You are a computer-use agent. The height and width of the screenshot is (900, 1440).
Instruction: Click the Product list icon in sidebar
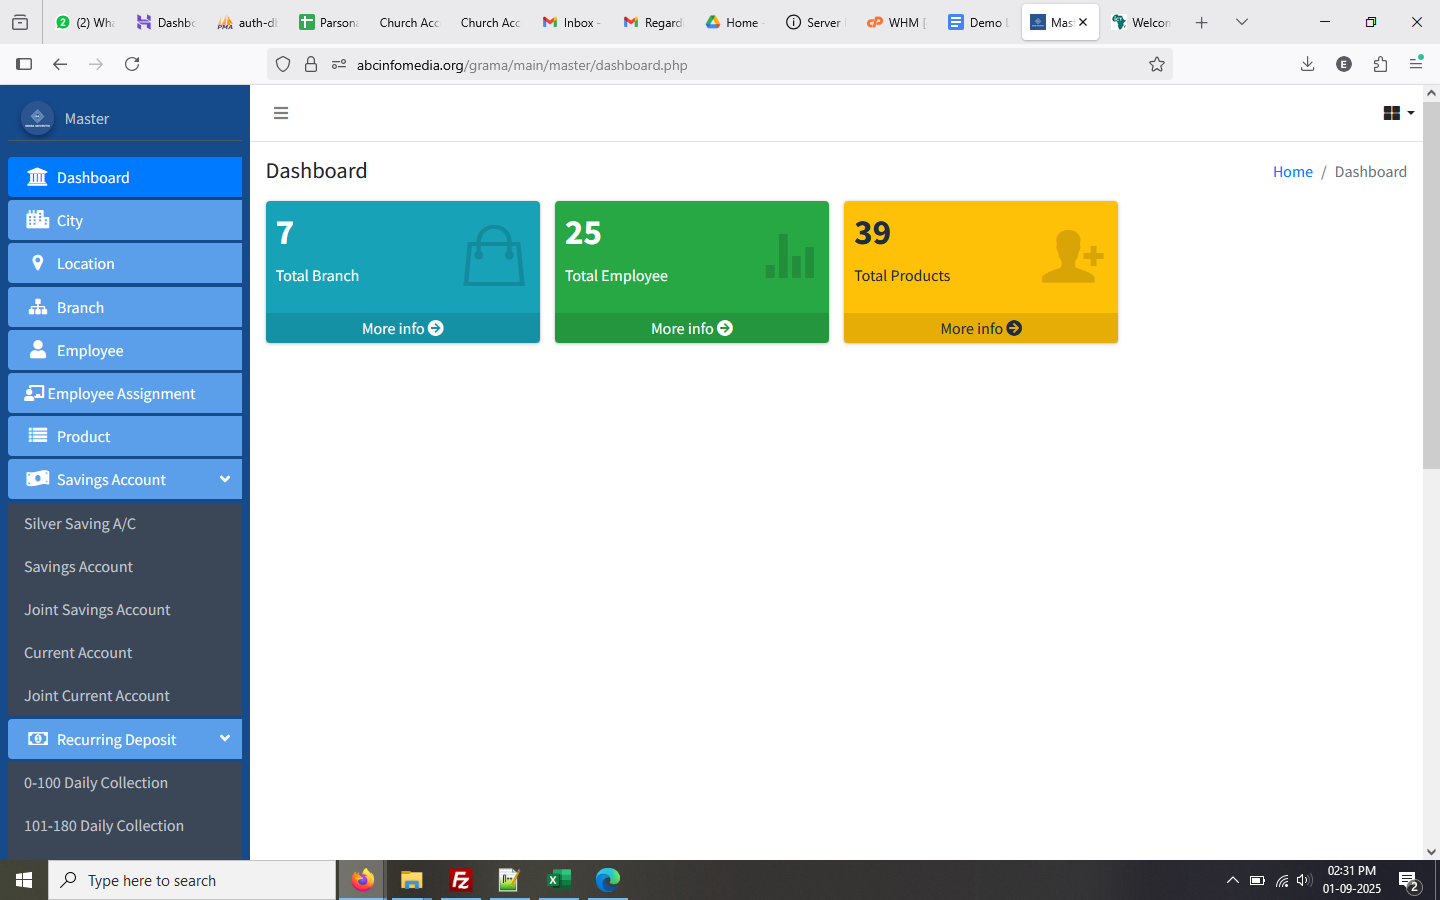point(37,436)
